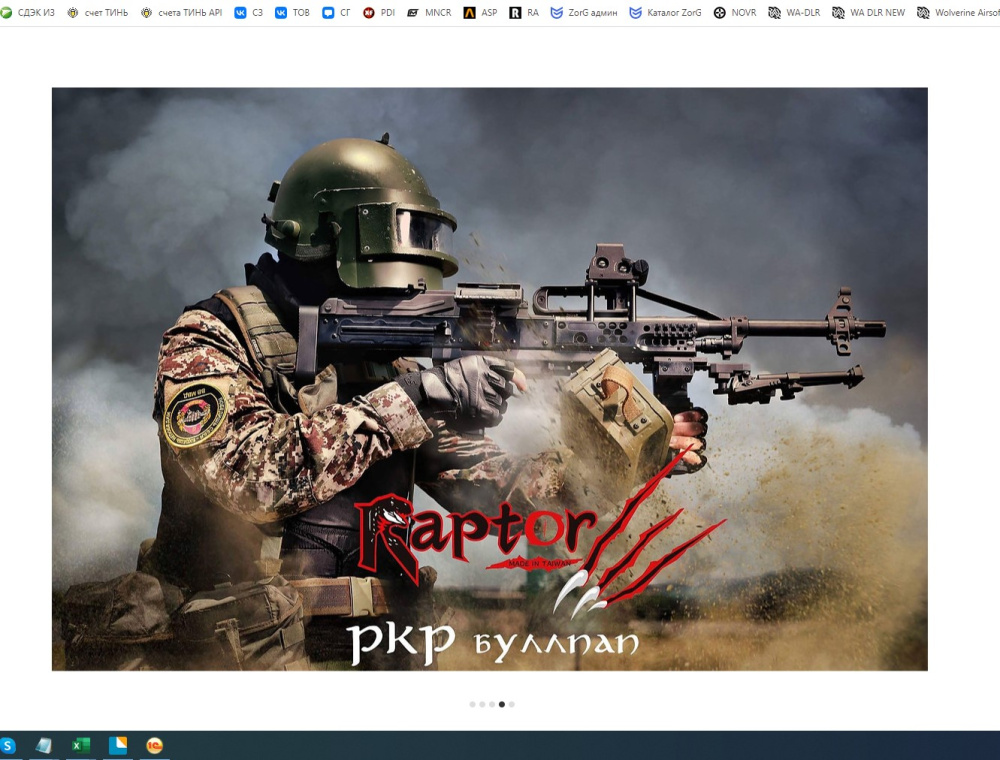Click the Raptor PKP Bullpup banner image
This screenshot has height=760, width=1000.
pyautogui.click(x=490, y=379)
